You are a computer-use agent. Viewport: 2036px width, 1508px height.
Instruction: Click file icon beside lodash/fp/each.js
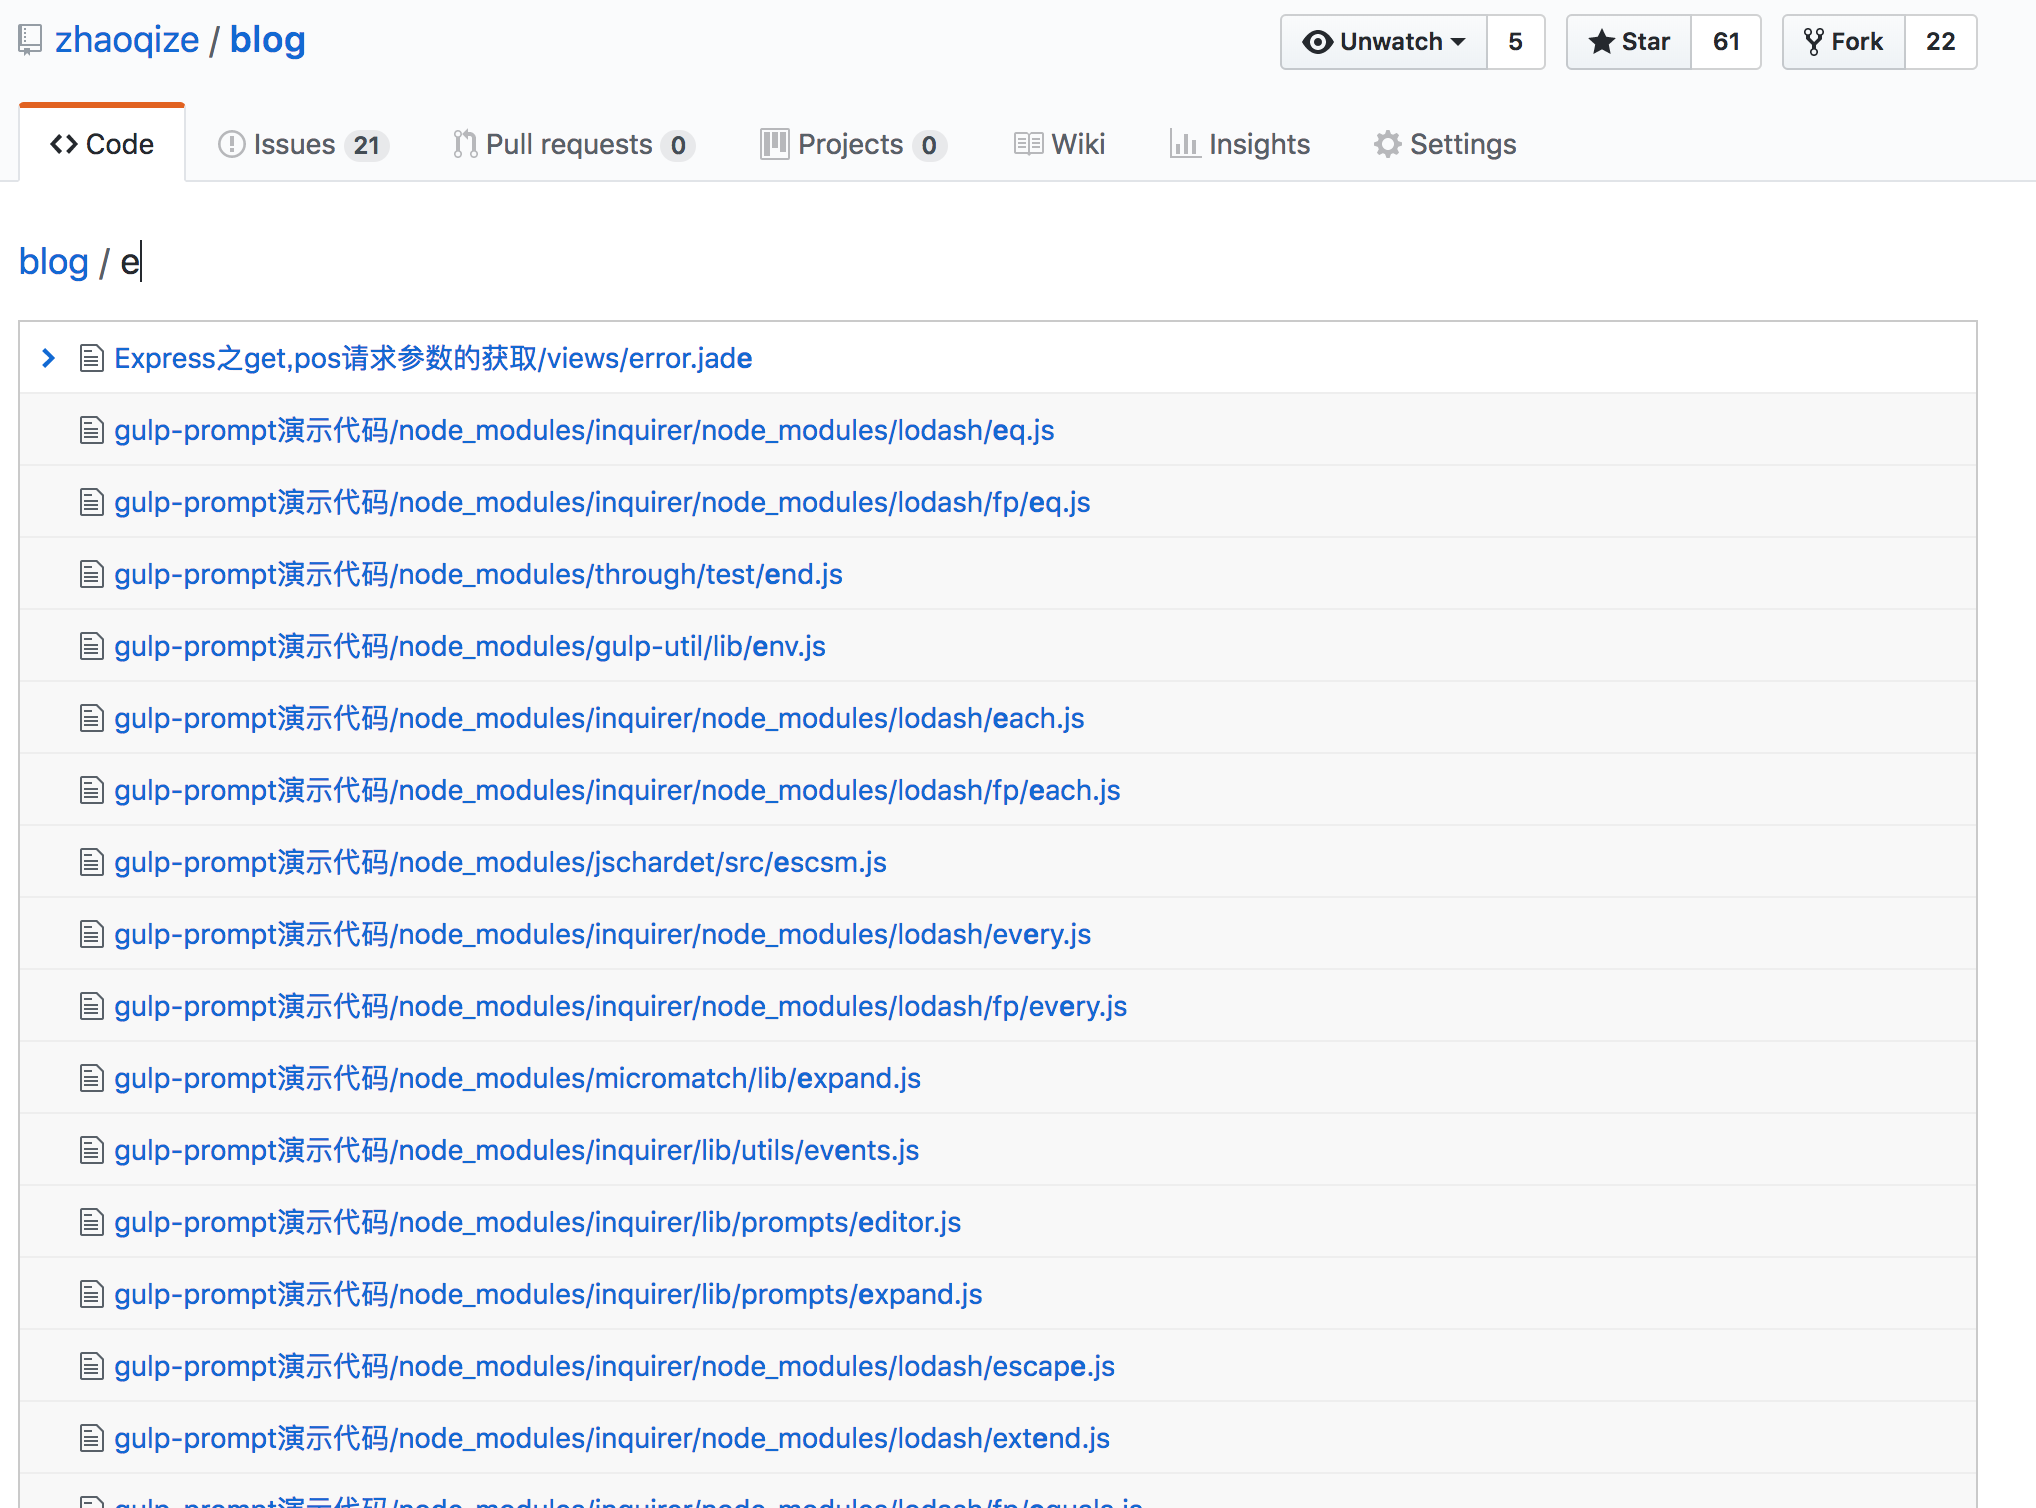click(x=92, y=790)
